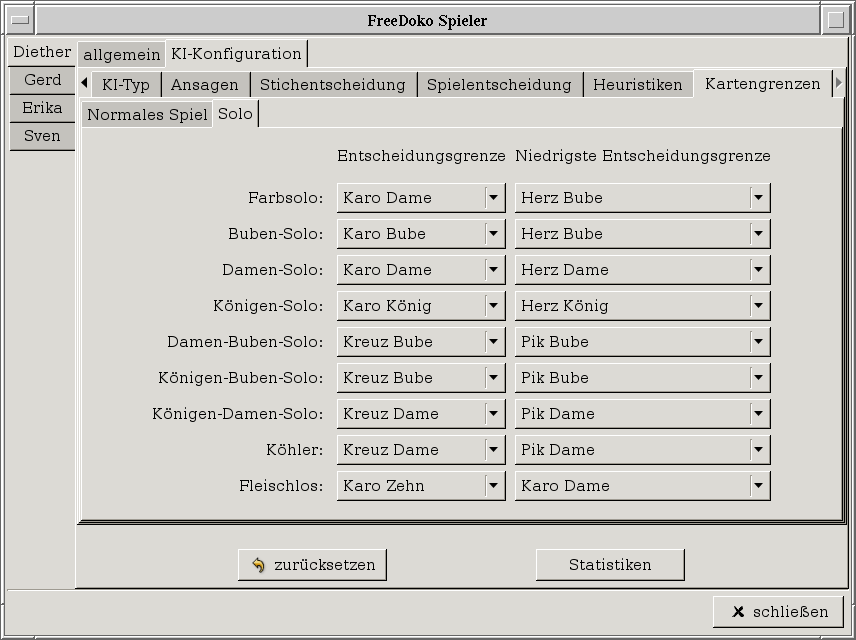Select player Erika in the sidebar

pyautogui.click(x=42, y=108)
